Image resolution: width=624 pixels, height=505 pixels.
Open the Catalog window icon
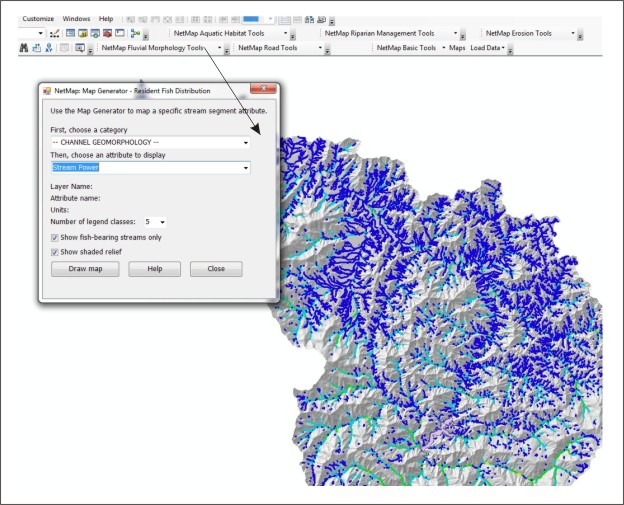click(x=83, y=33)
